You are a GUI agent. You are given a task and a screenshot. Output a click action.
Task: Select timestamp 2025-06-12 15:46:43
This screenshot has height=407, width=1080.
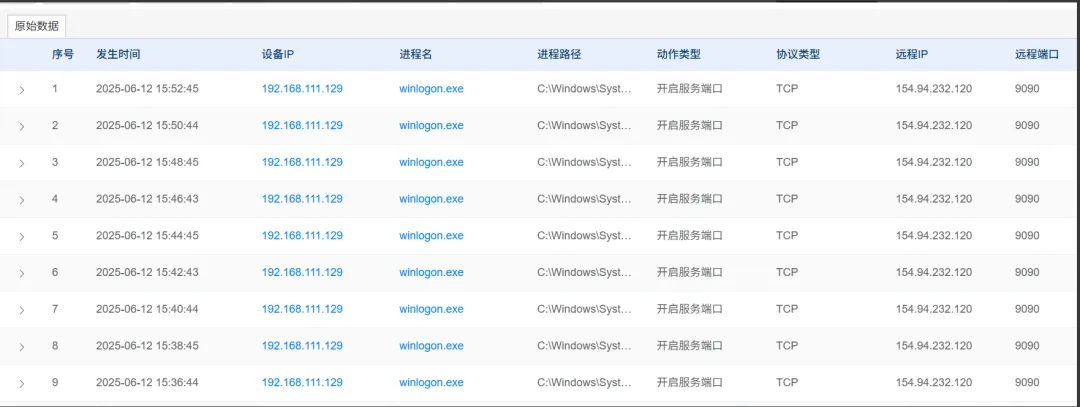click(147, 198)
